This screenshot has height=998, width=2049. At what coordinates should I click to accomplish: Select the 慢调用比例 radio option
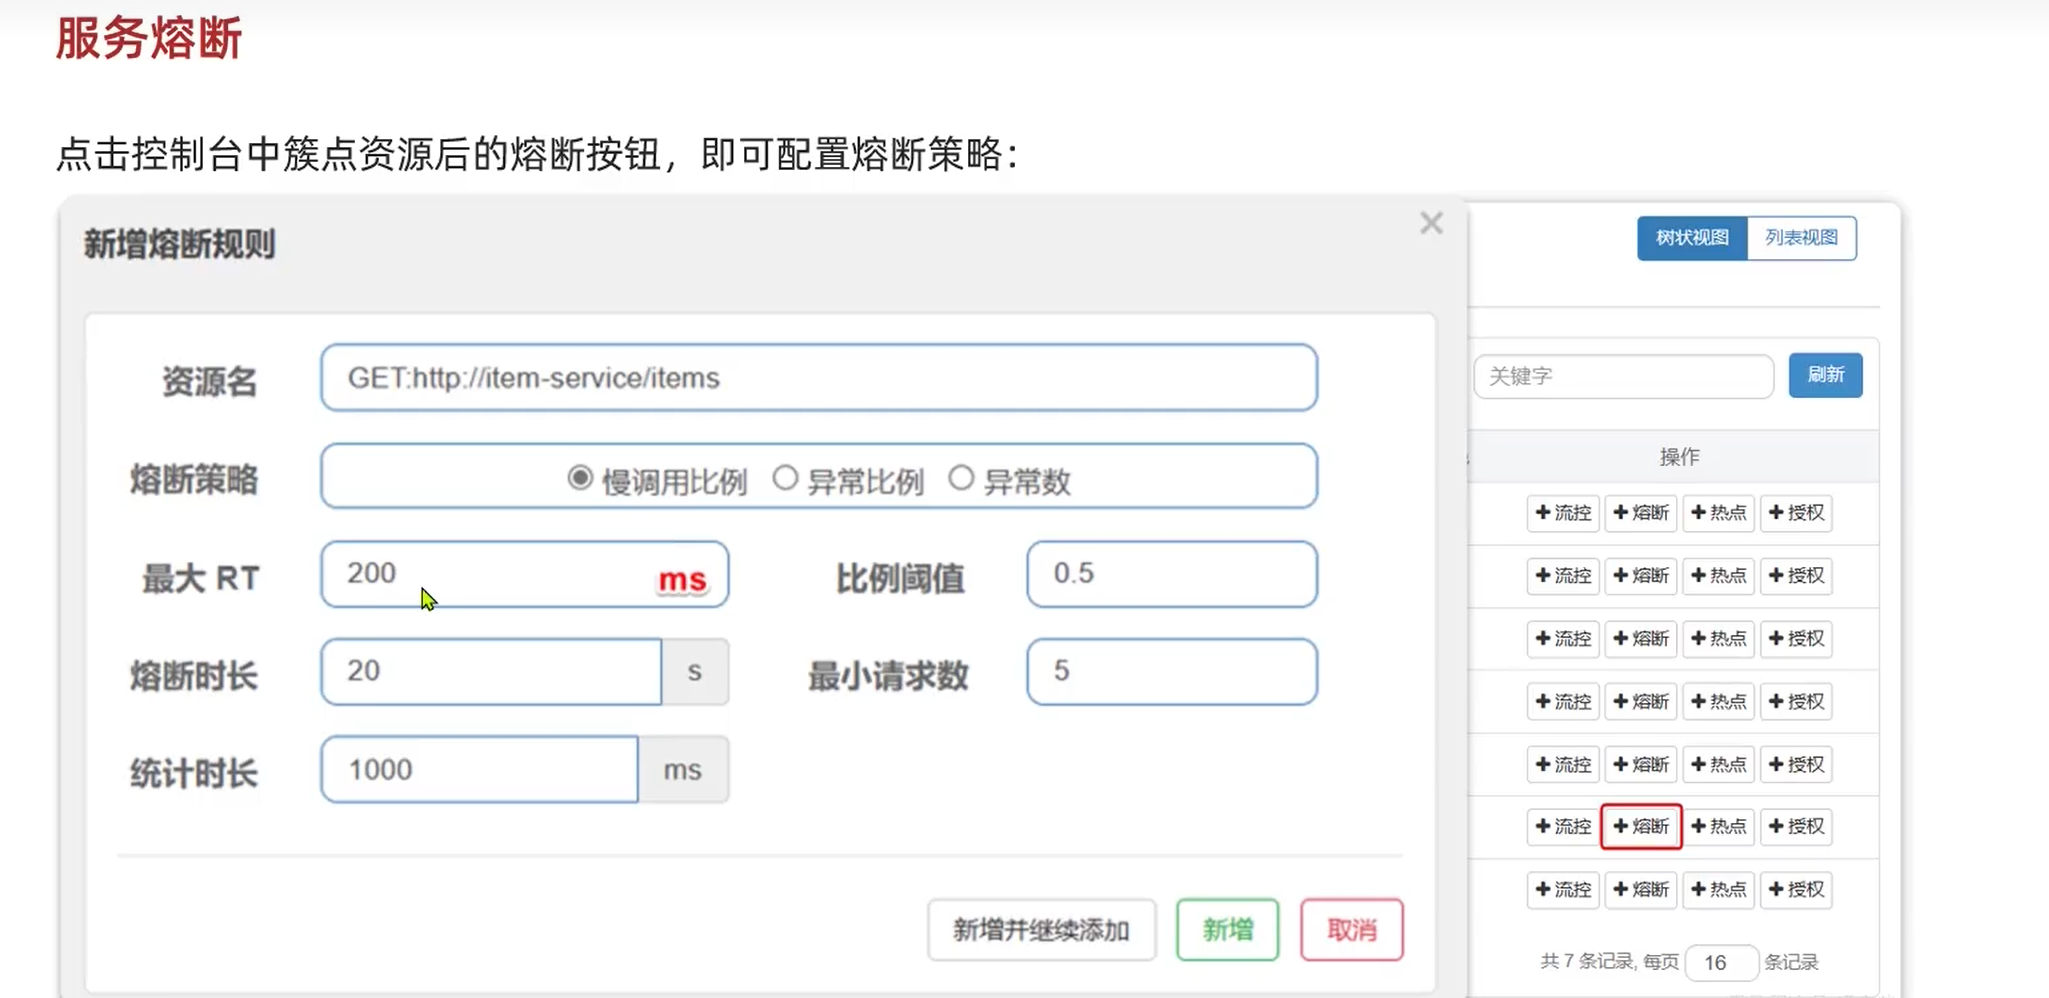(x=580, y=478)
